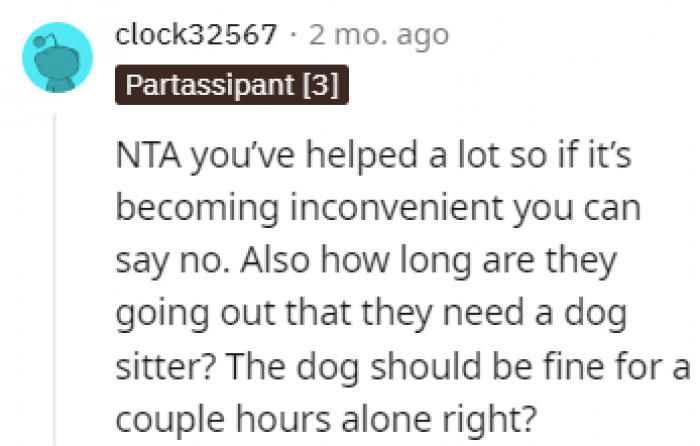Screen dimensions: 700x446
Task: Open the clock32567 username profile link
Action: pyautogui.click(x=196, y=36)
